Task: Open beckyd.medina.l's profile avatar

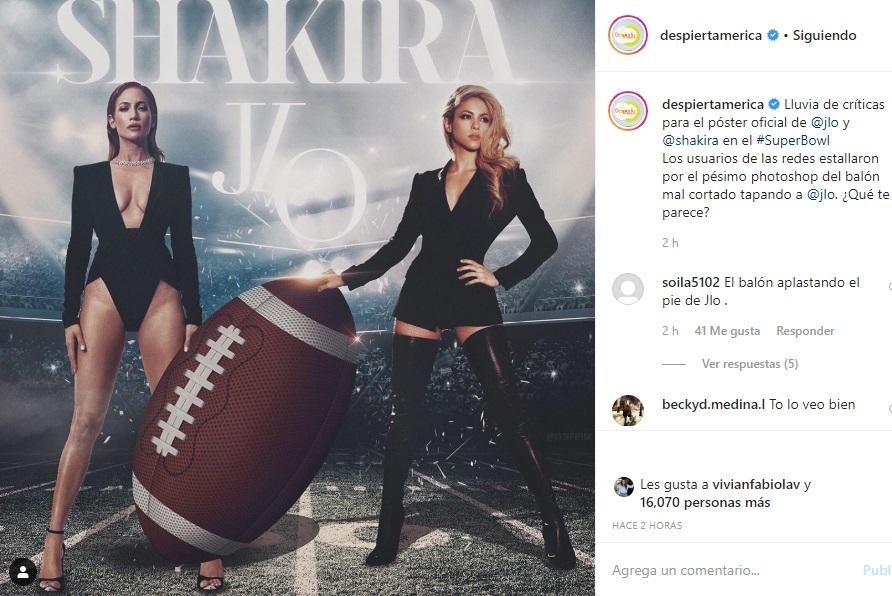Action: coord(628,410)
